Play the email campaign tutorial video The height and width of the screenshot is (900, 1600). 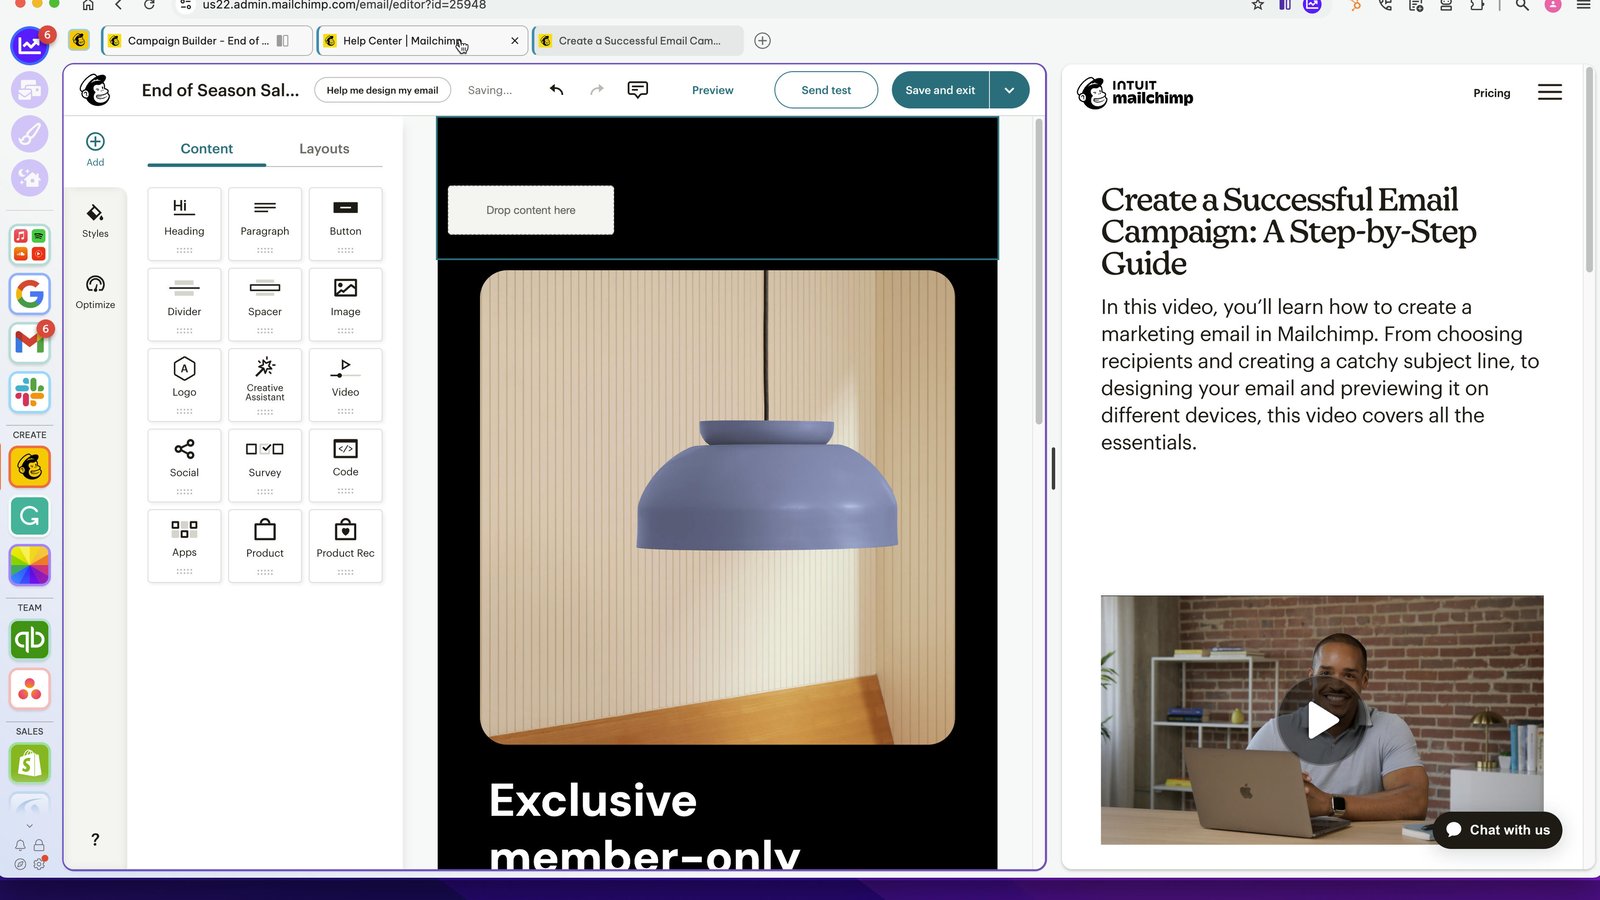(1321, 720)
